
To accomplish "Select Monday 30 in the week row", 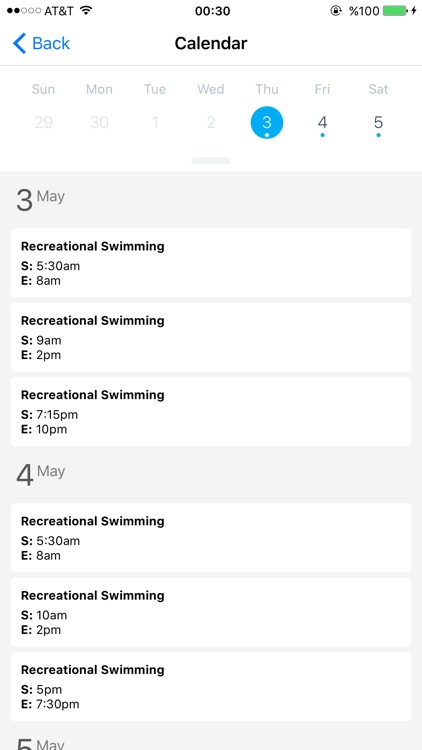I will 99,122.
